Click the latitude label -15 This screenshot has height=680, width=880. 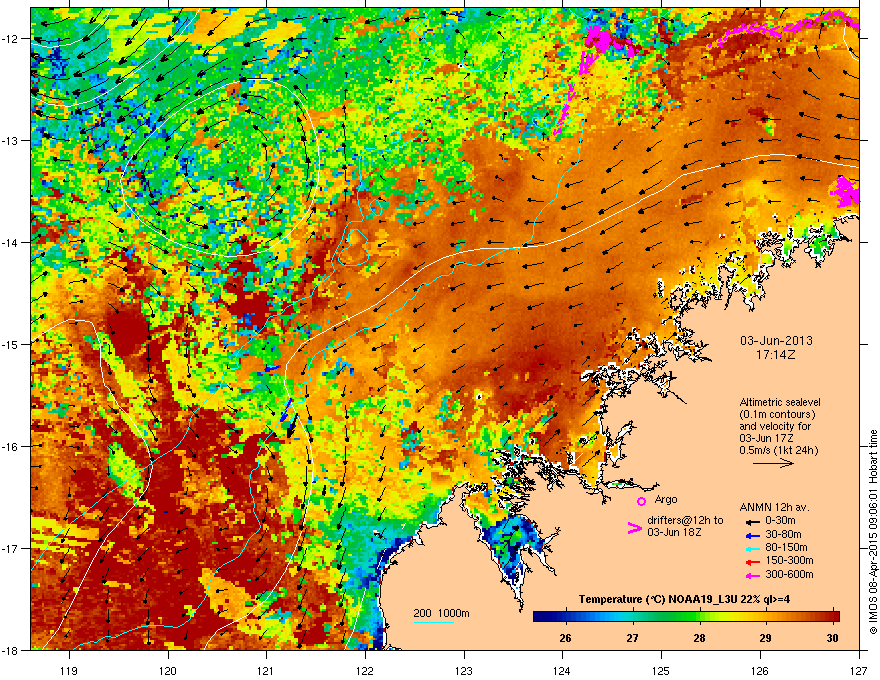pos(10,344)
